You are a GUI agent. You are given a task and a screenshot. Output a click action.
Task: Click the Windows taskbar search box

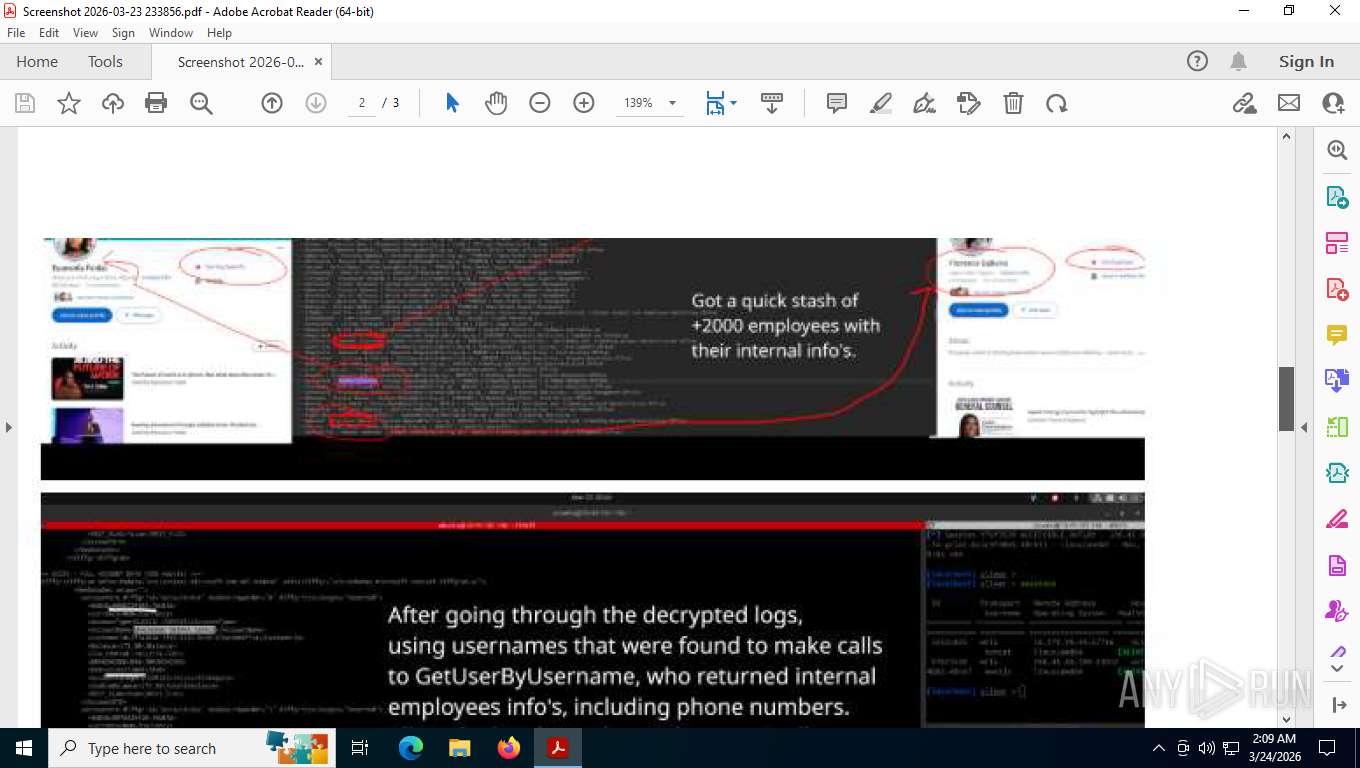[193, 748]
